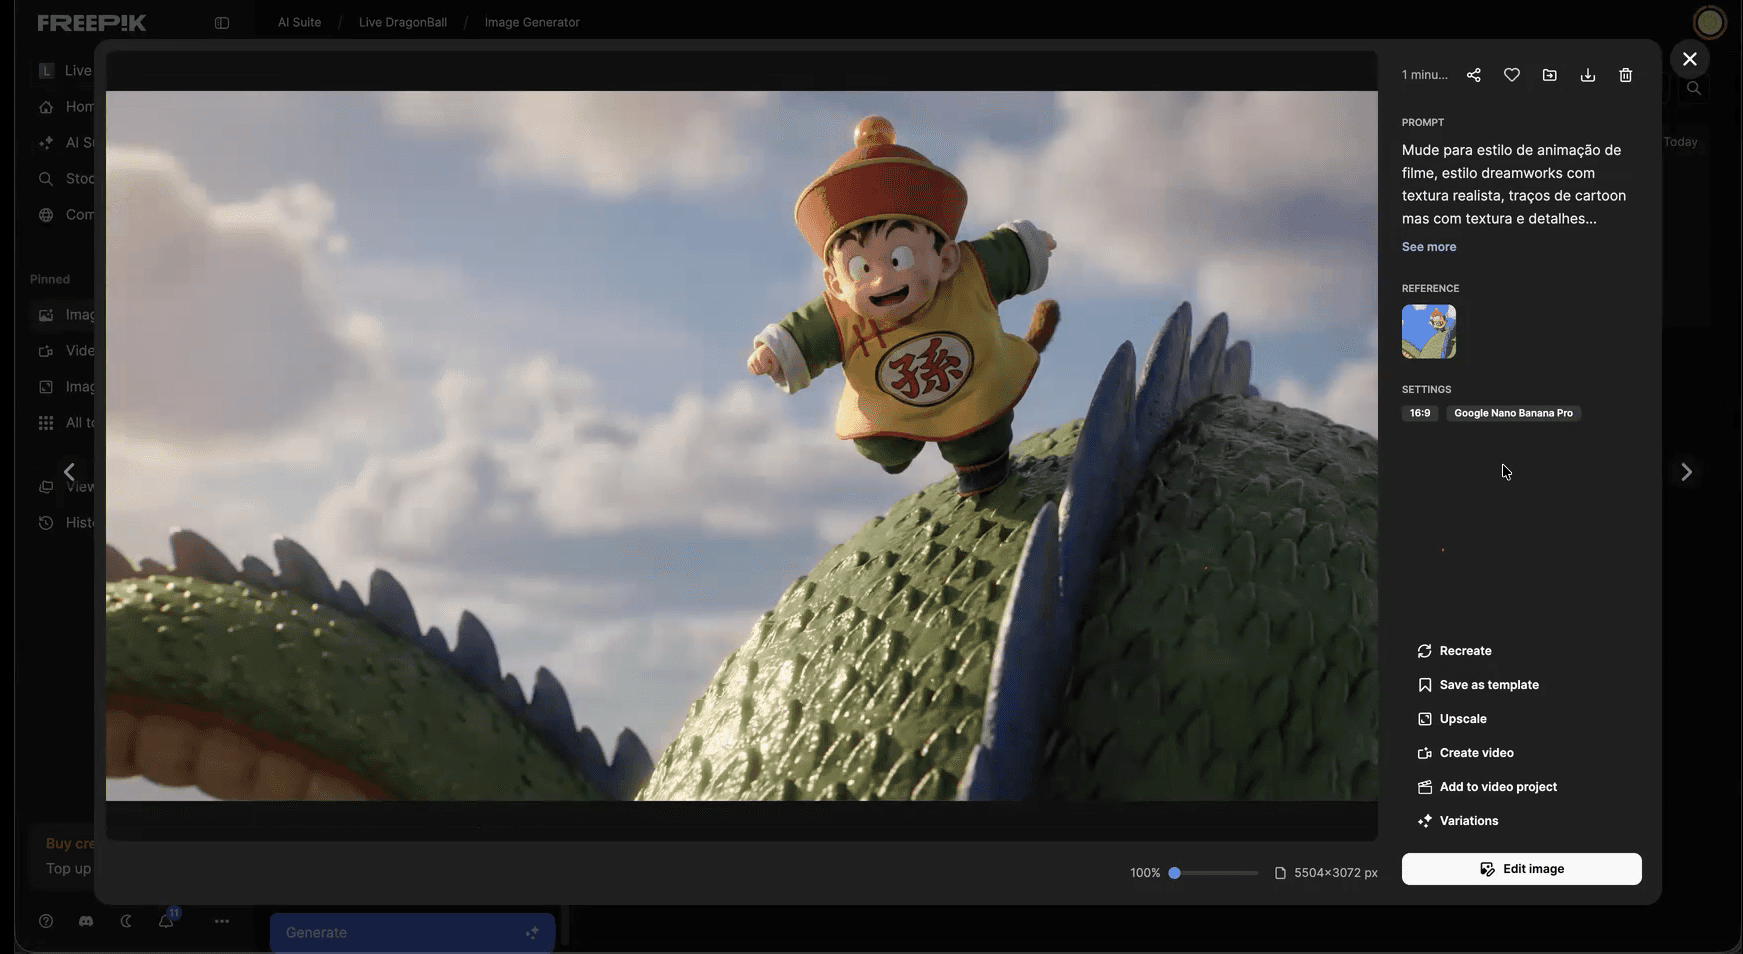Go to next image arrow

tap(1686, 472)
